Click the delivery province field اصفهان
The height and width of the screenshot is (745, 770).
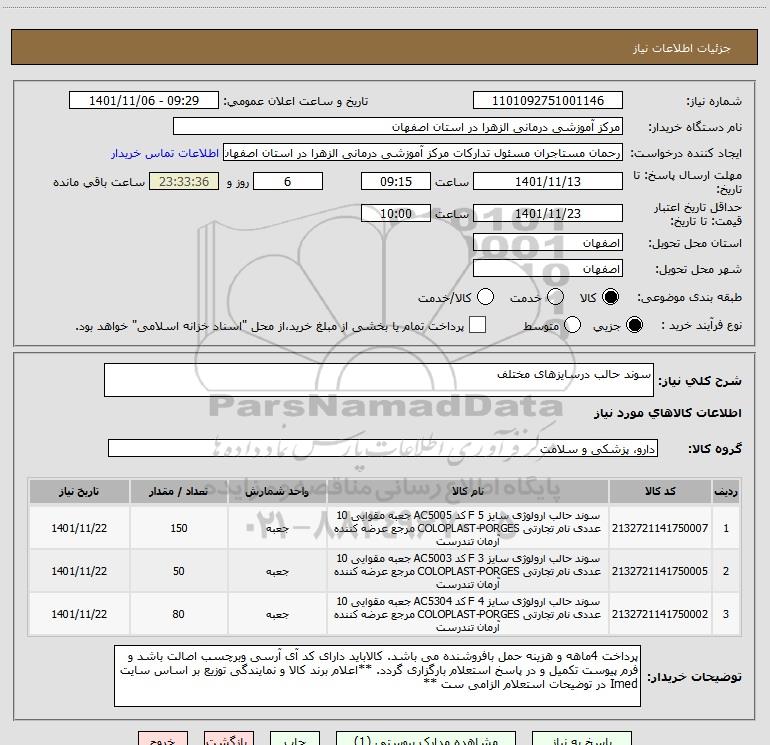[x=548, y=243]
